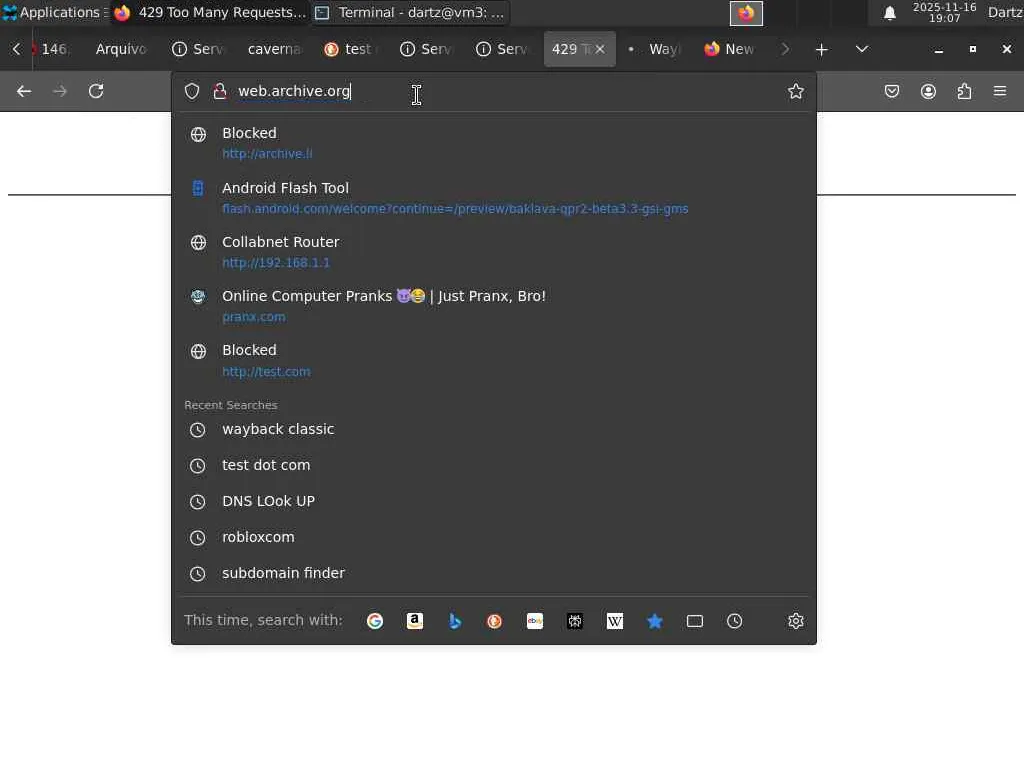Viewport: 1024px width, 768px height.
Task: Open the Dartz user panel item
Action: pos(1005,12)
